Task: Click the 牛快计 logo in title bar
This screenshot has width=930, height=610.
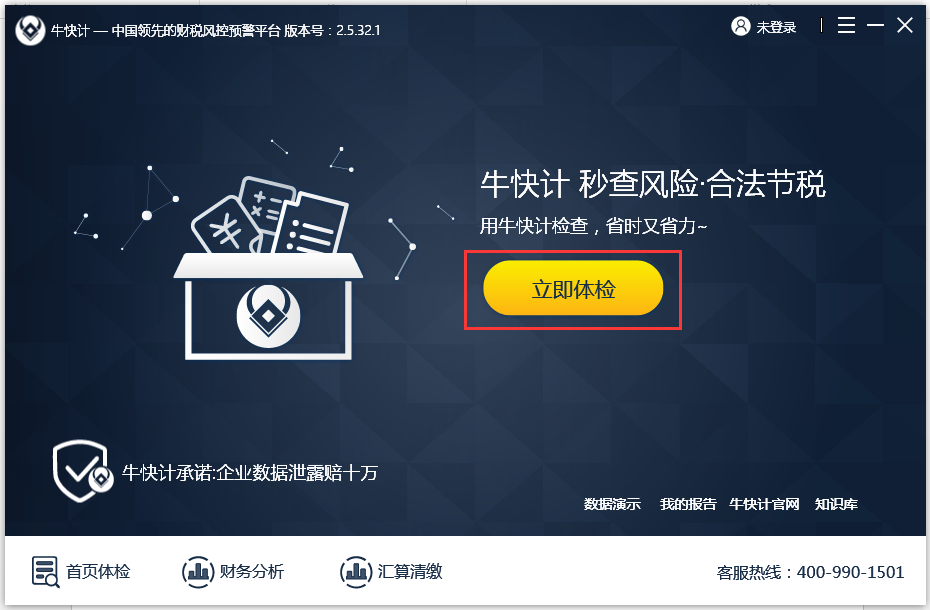Action: pyautogui.click(x=30, y=30)
